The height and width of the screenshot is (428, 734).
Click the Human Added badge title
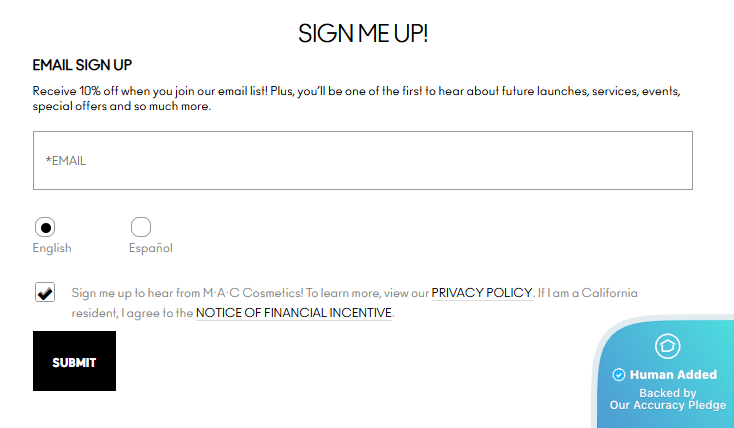[673, 375]
